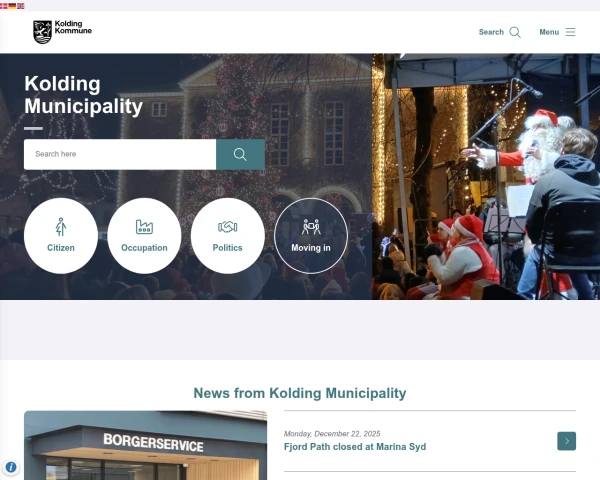The width and height of the screenshot is (600, 480).
Task: Open the hamburger Menu in the header
Action: coord(557,32)
